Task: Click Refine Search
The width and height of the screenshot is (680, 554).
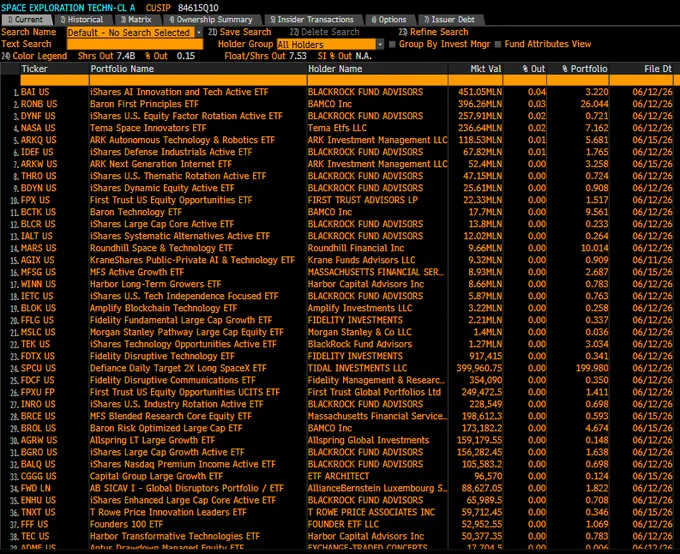Action: pyautogui.click(x=433, y=32)
